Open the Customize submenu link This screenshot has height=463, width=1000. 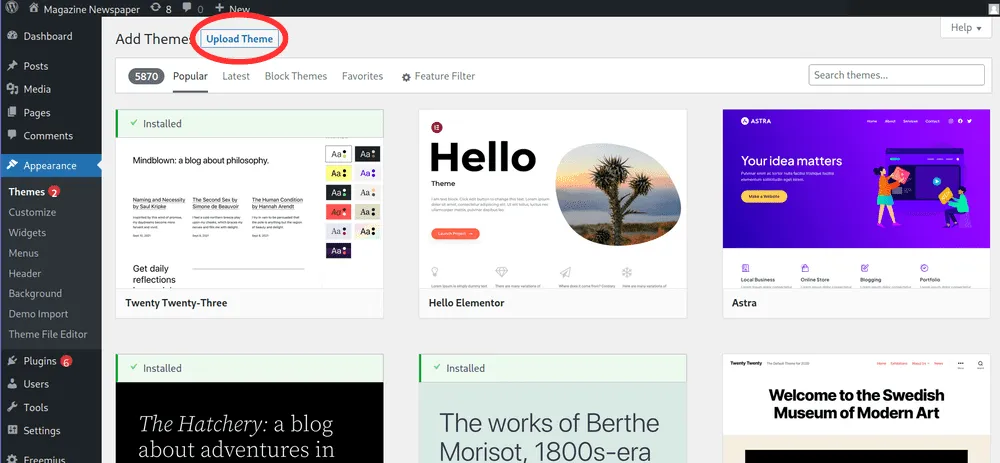(33, 212)
